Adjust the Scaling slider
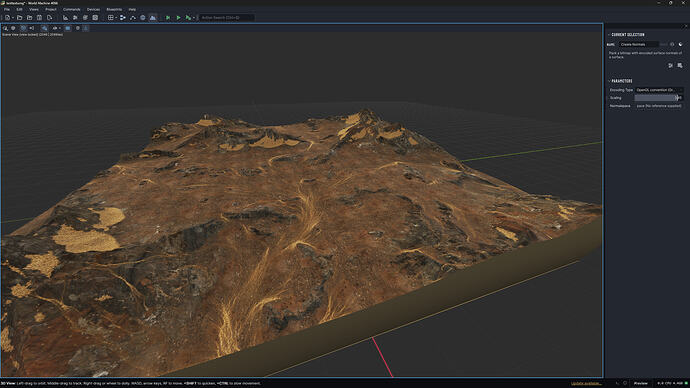This screenshot has width=690, height=388. point(658,98)
